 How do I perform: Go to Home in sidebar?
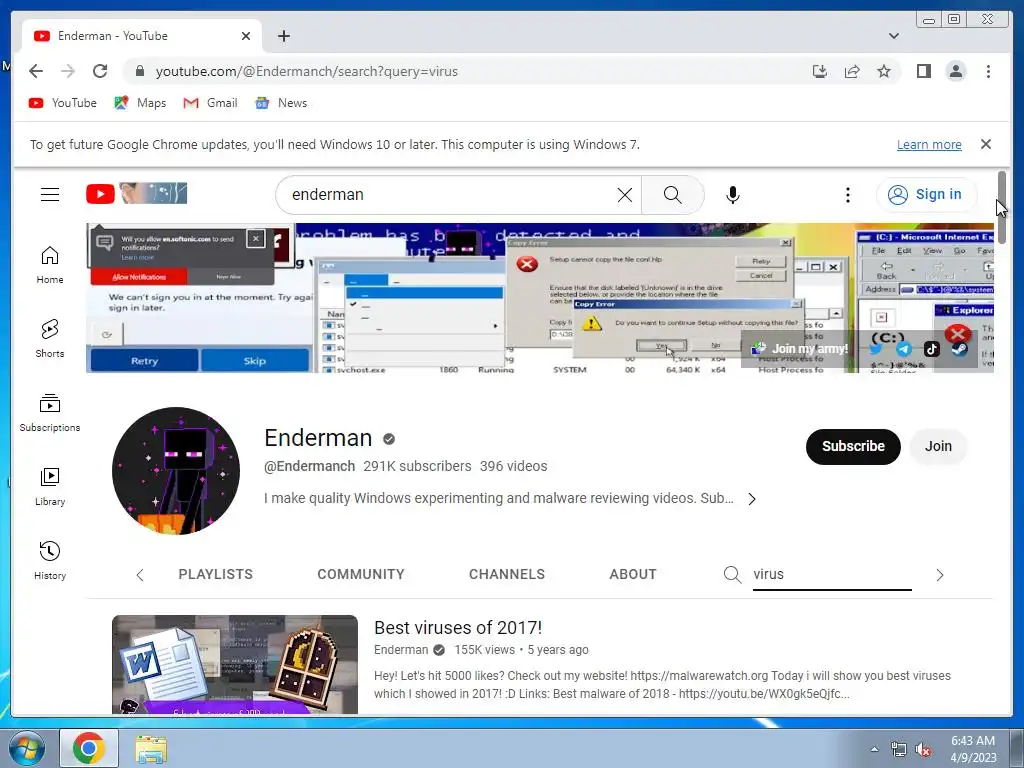tap(50, 265)
